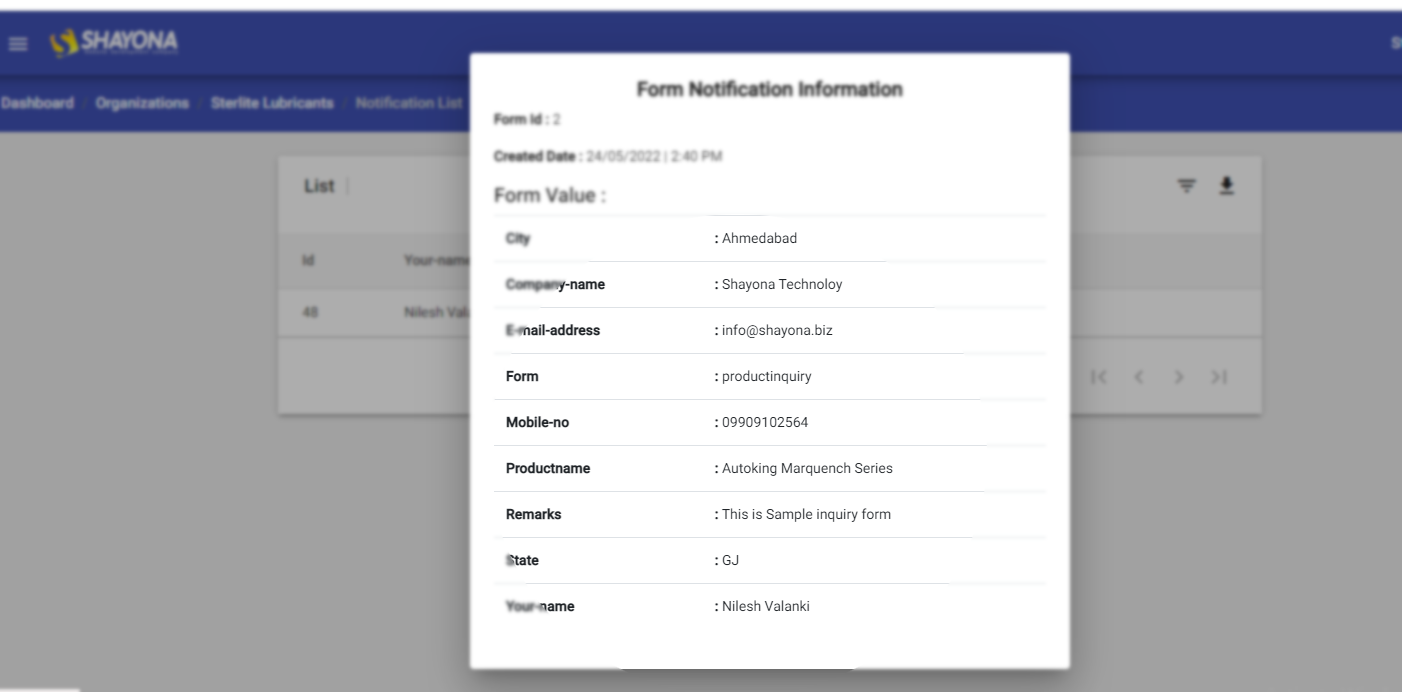1402x692 pixels.
Task: Select the City value Ahmedabad
Action: pos(759,239)
